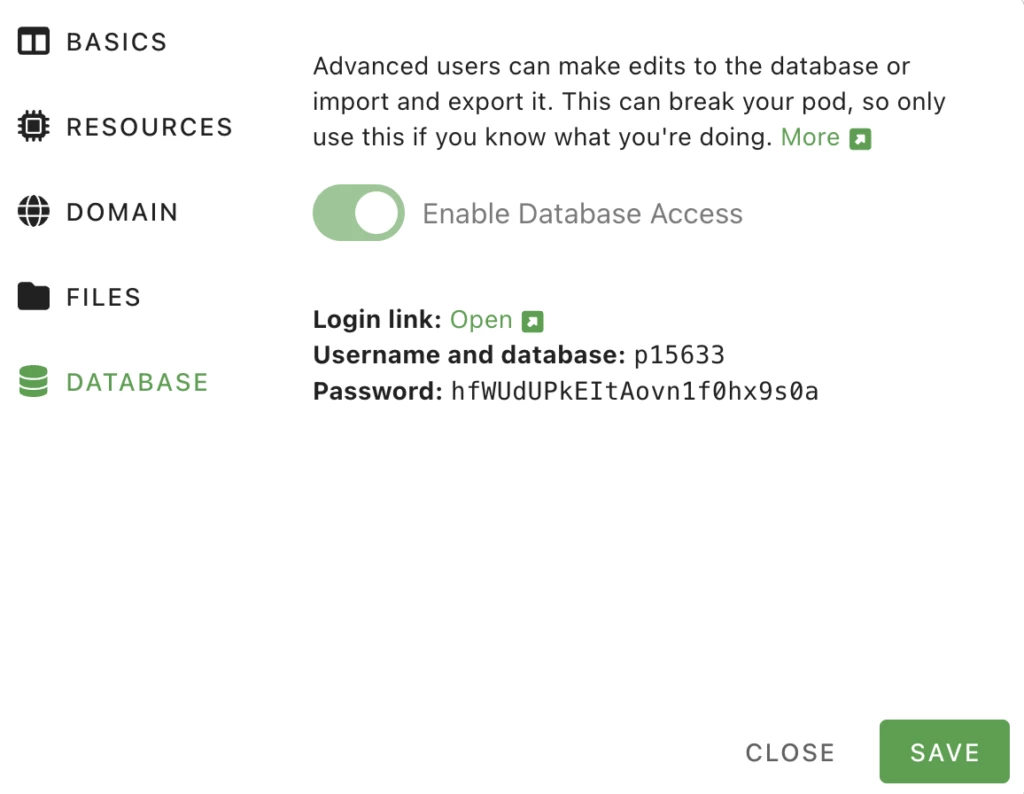The width and height of the screenshot is (1024, 794).
Task: Click the Files folder icon
Action: 34,297
